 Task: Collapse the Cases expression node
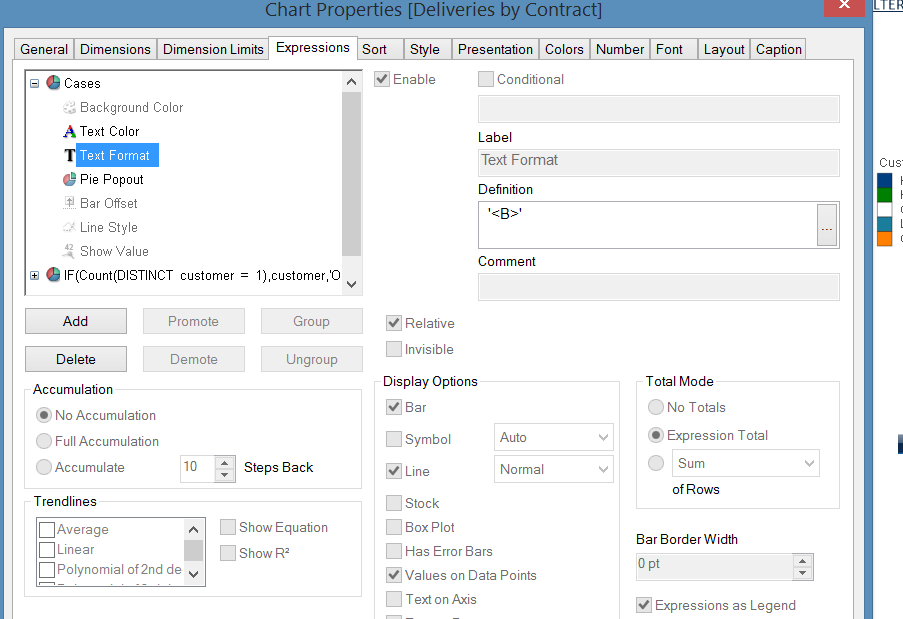coord(35,83)
